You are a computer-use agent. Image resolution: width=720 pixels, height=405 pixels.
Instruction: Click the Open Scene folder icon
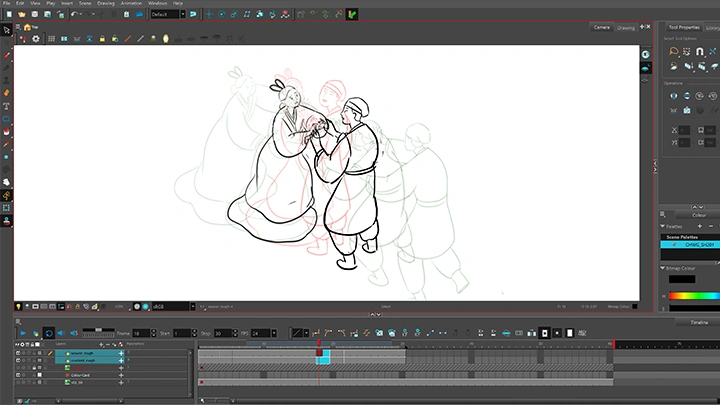22,15
